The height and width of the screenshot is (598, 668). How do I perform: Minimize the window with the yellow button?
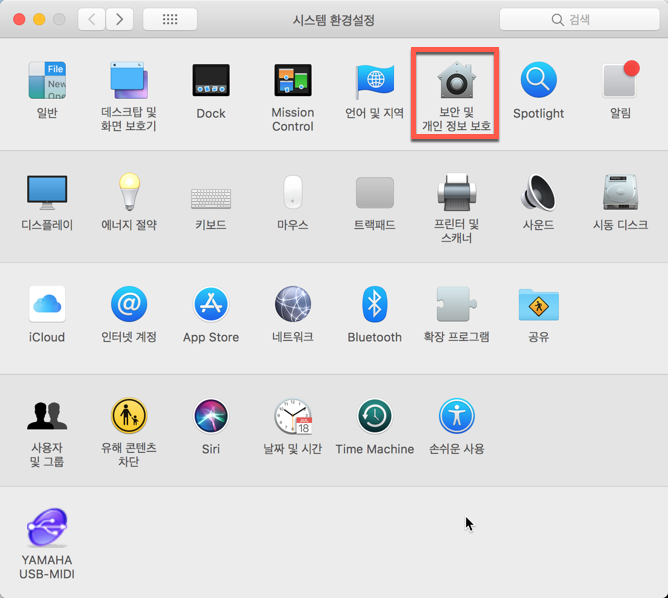click(x=39, y=19)
